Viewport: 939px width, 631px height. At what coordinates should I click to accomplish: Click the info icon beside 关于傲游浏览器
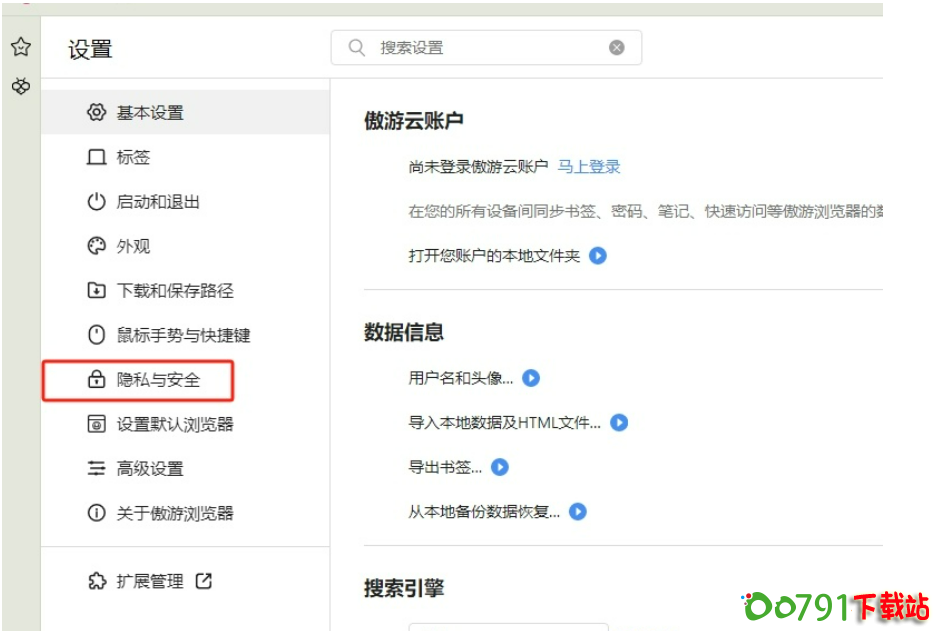[96, 512]
